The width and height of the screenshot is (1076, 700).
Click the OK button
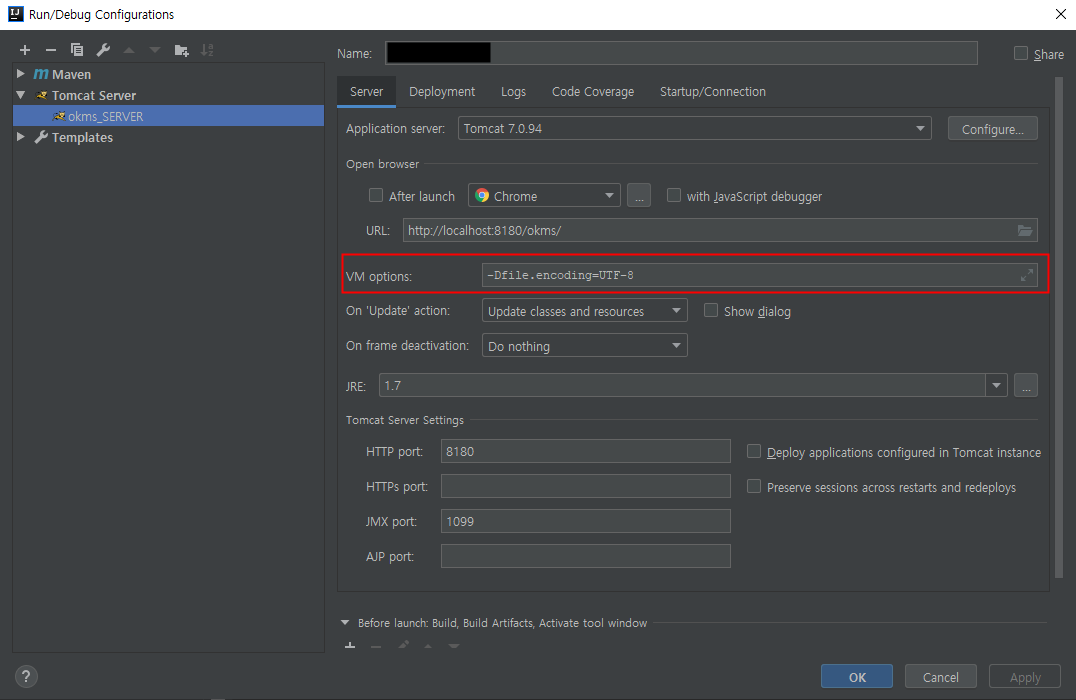tap(857, 677)
